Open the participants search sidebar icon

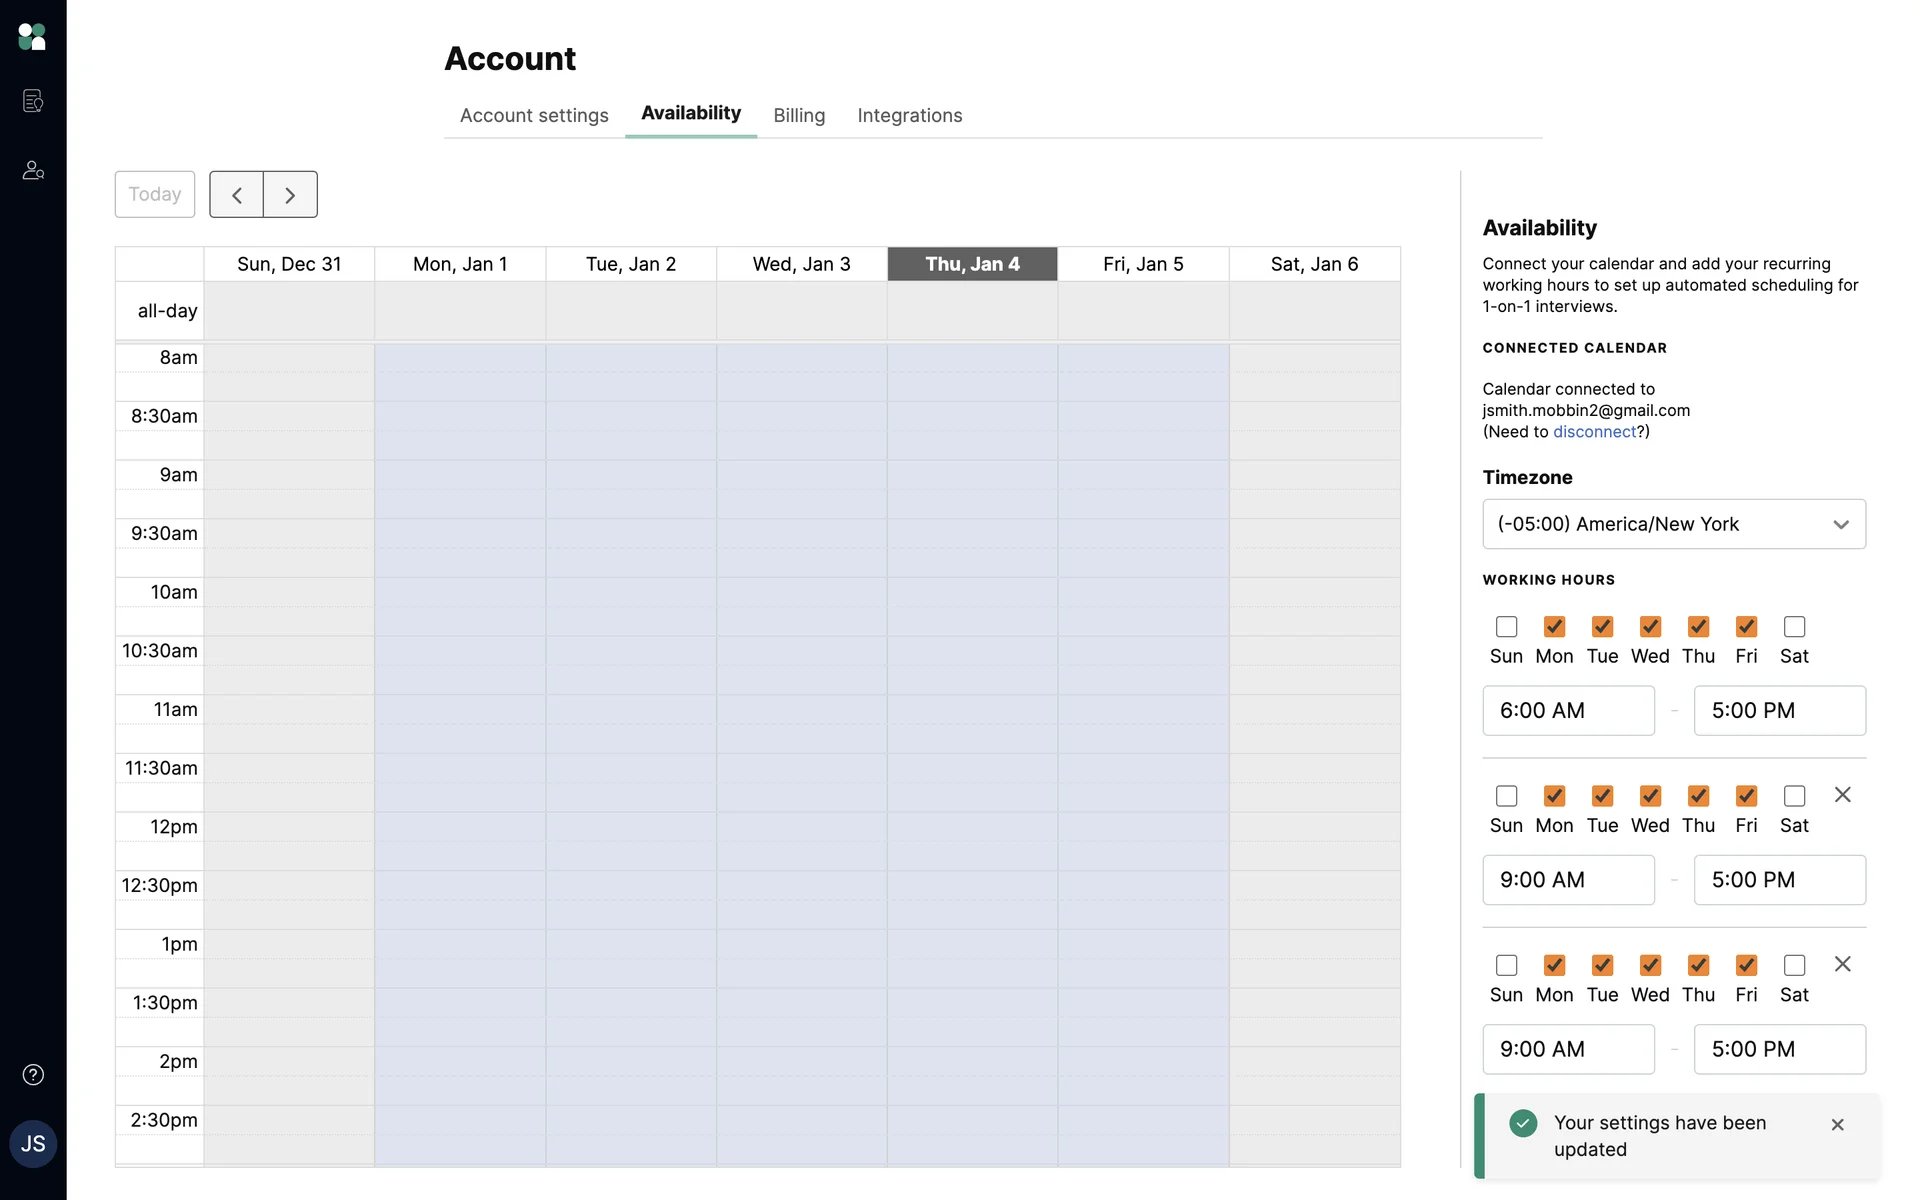pos(33,170)
